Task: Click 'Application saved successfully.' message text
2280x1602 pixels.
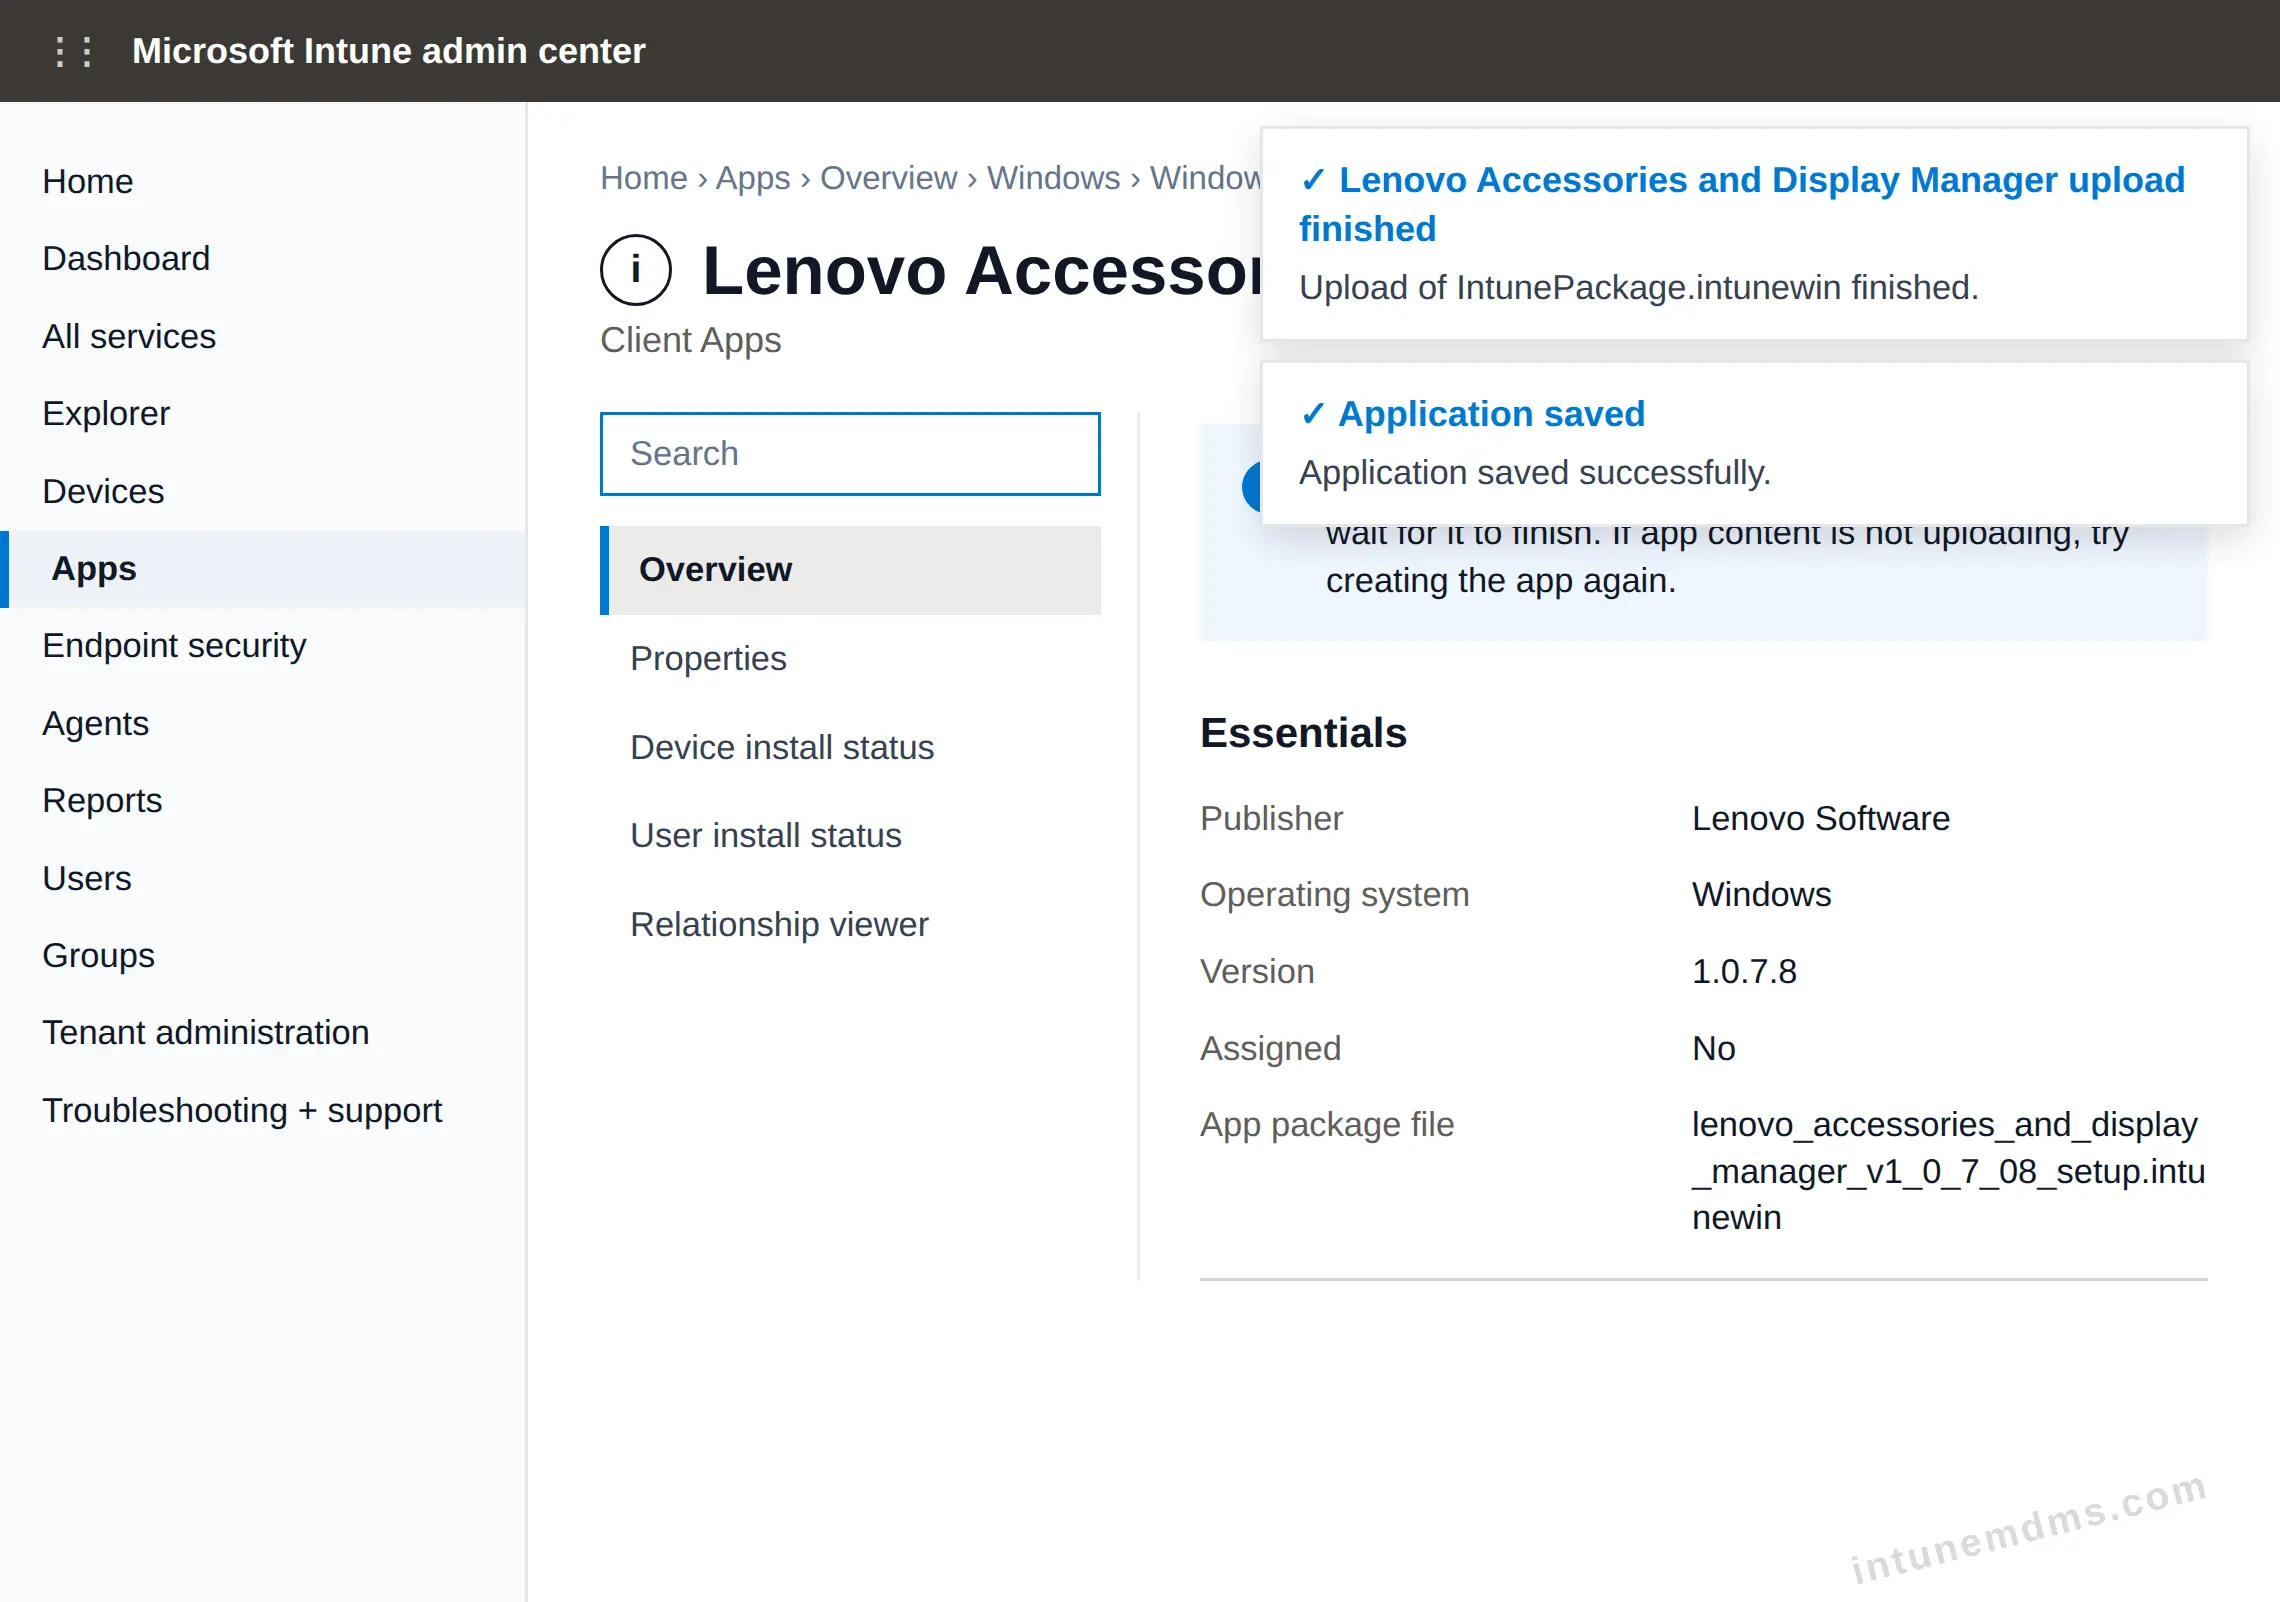Action: coord(1535,472)
